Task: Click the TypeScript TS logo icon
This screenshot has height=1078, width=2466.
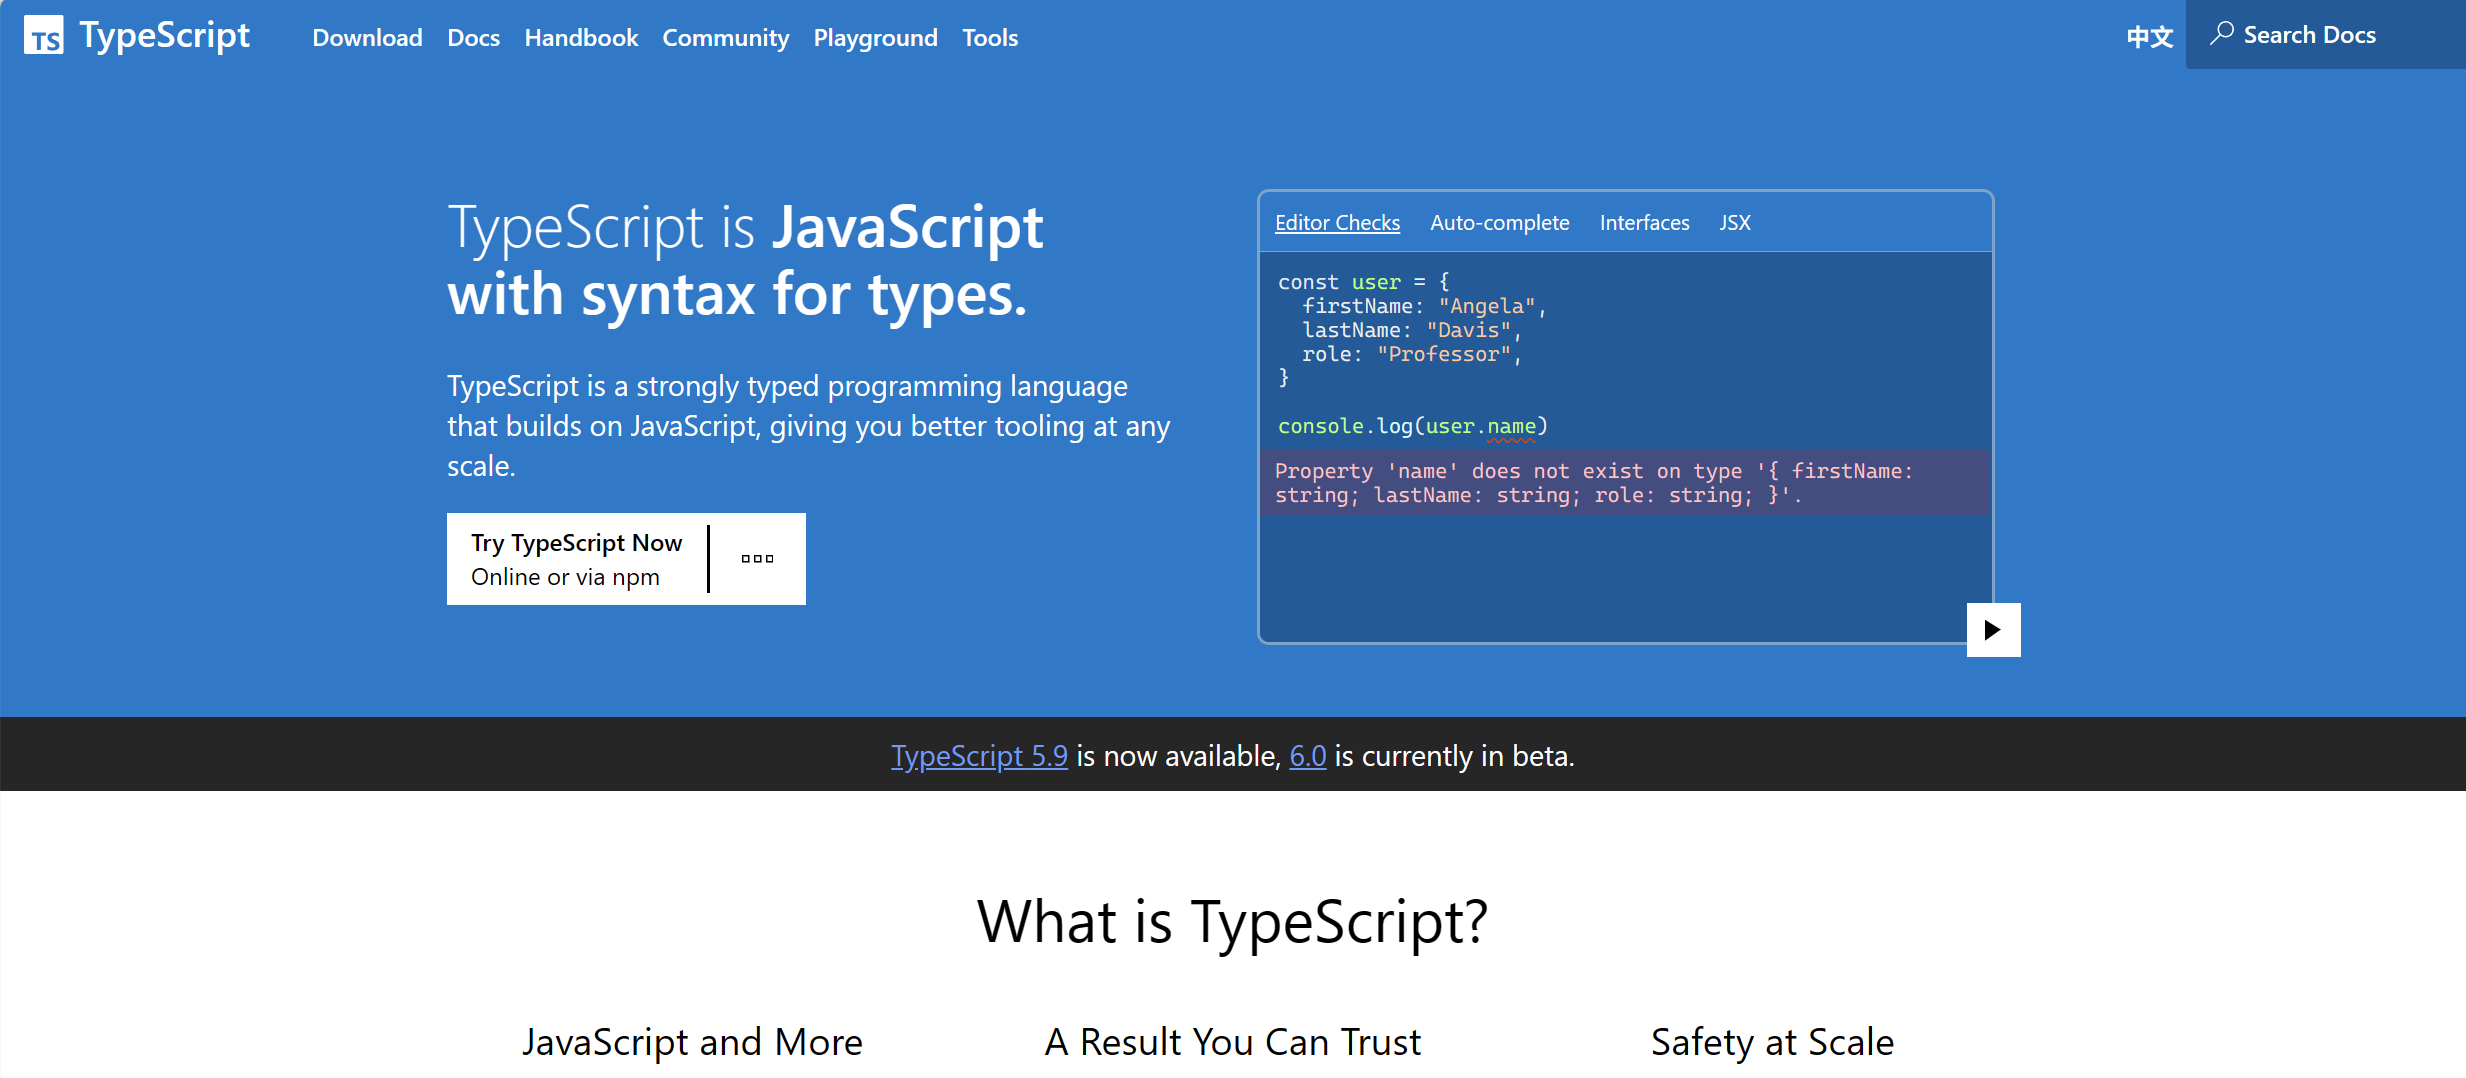Action: 44,34
